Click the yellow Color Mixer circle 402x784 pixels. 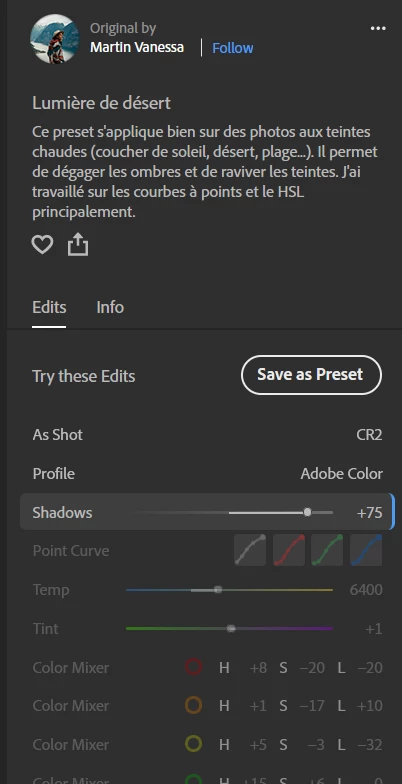[x=194, y=744]
